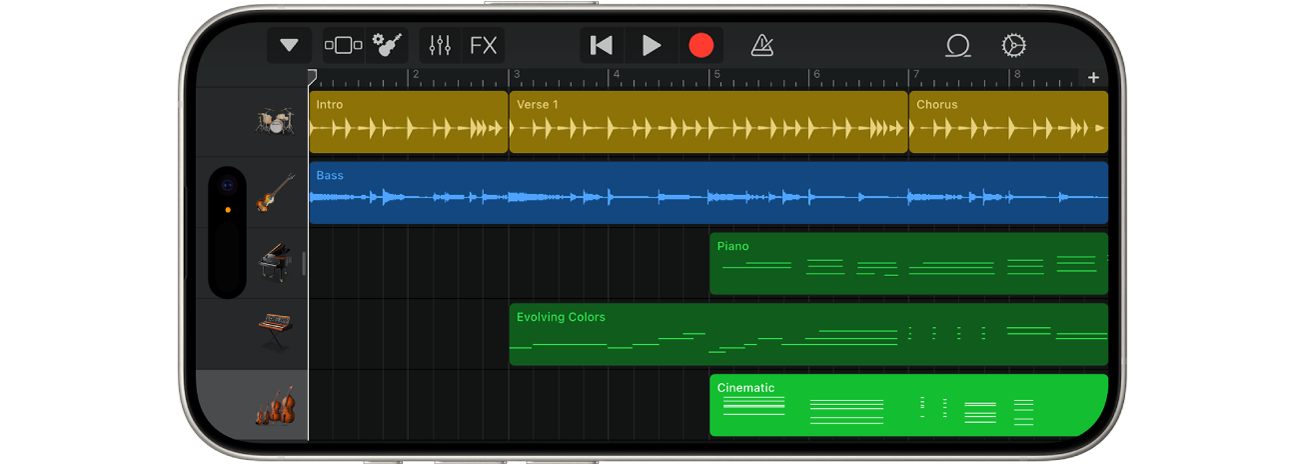This screenshot has width=1303, height=466.
Task: Open song settings gear
Action: 1013,45
